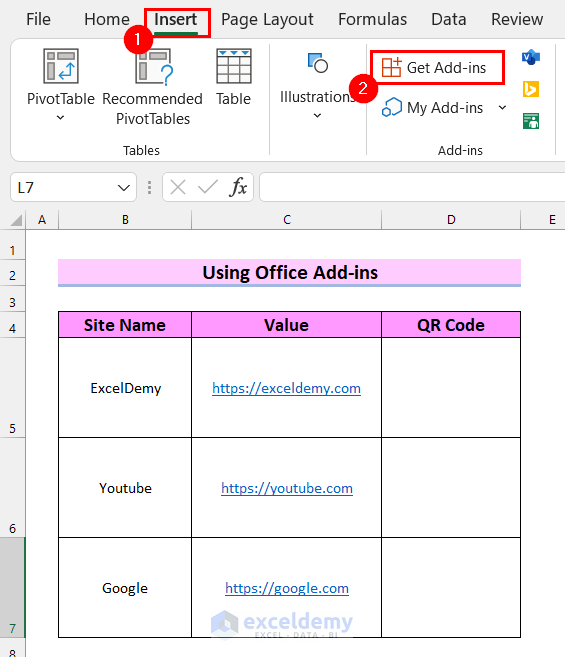This screenshot has width=565, height=657.
Task: Click the formula bar expand dots handle
Action: (x=150, y=187)
